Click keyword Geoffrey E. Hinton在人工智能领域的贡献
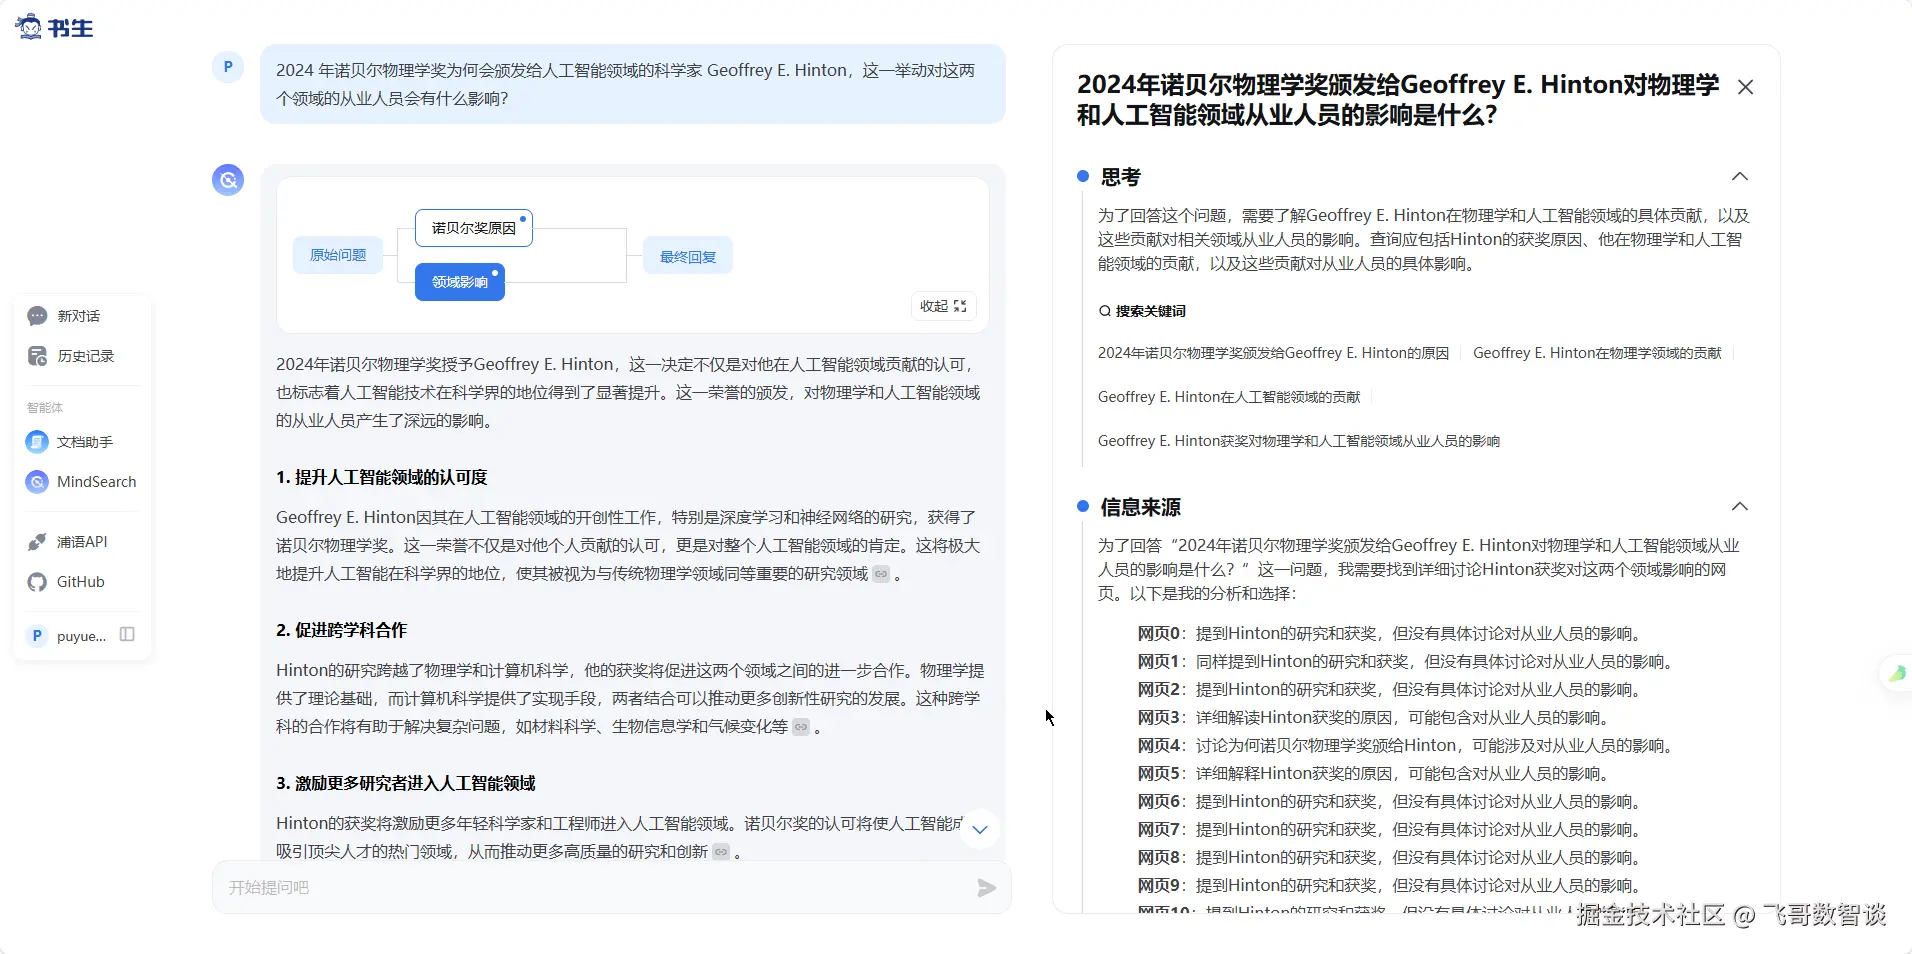 (1229, 397)
